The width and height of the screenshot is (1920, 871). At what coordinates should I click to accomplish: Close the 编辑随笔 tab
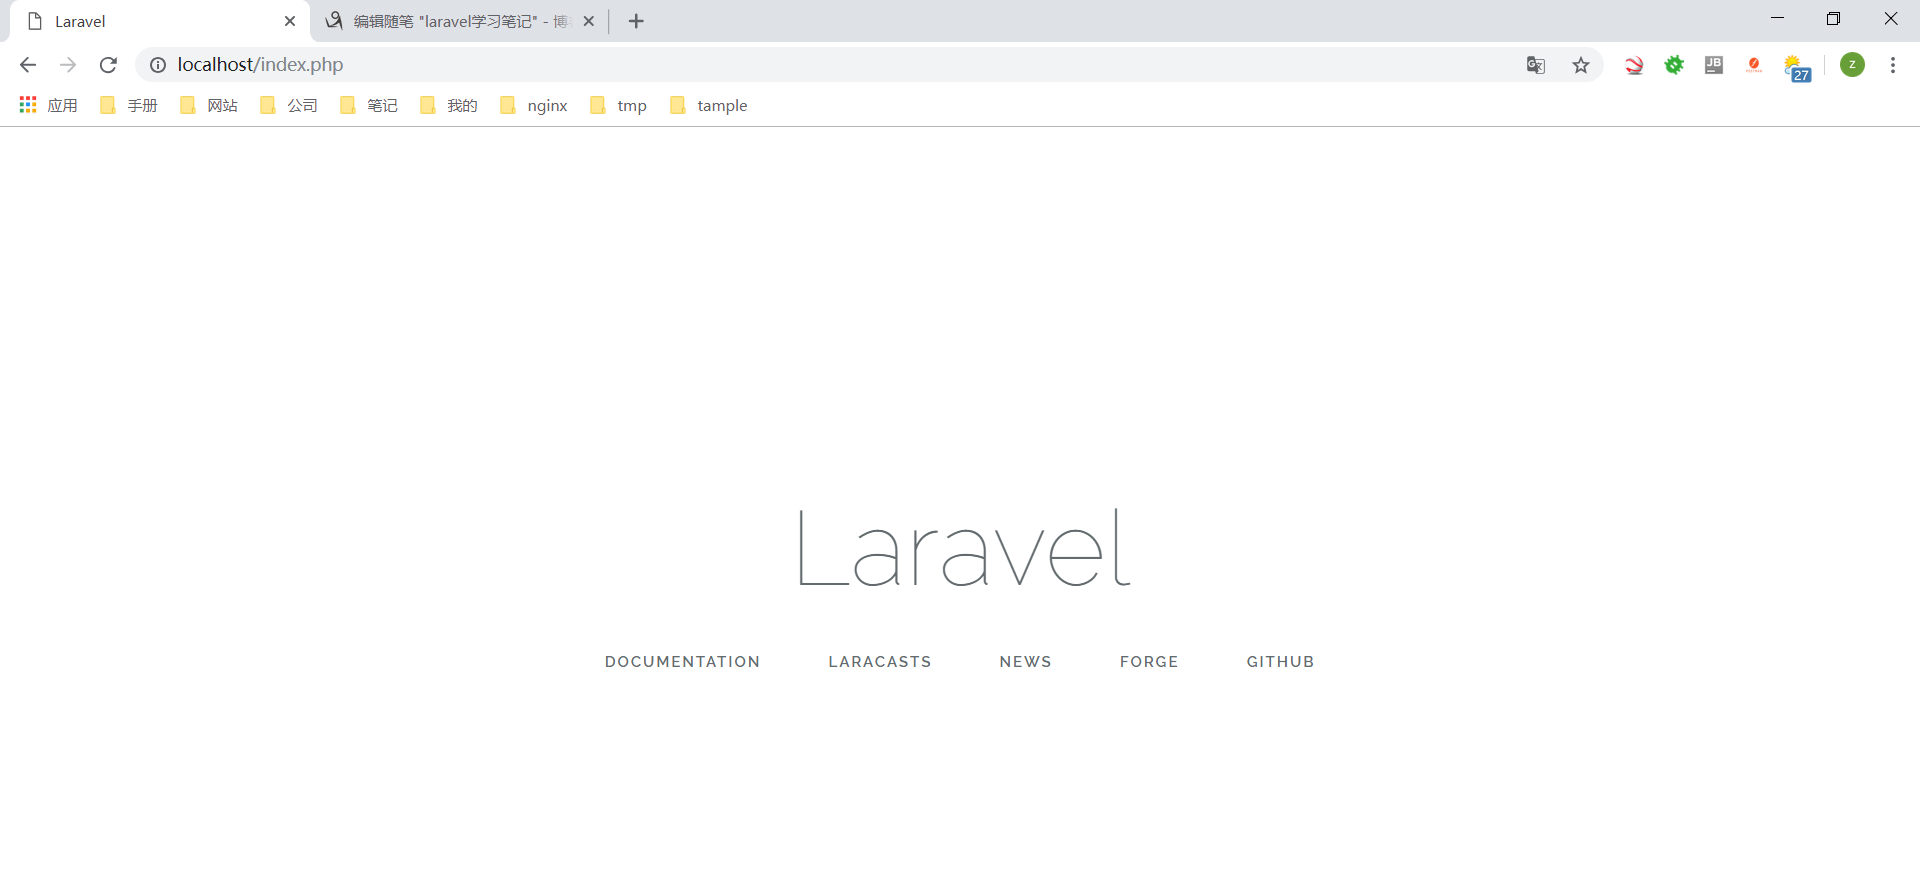(x=589, y=21)
